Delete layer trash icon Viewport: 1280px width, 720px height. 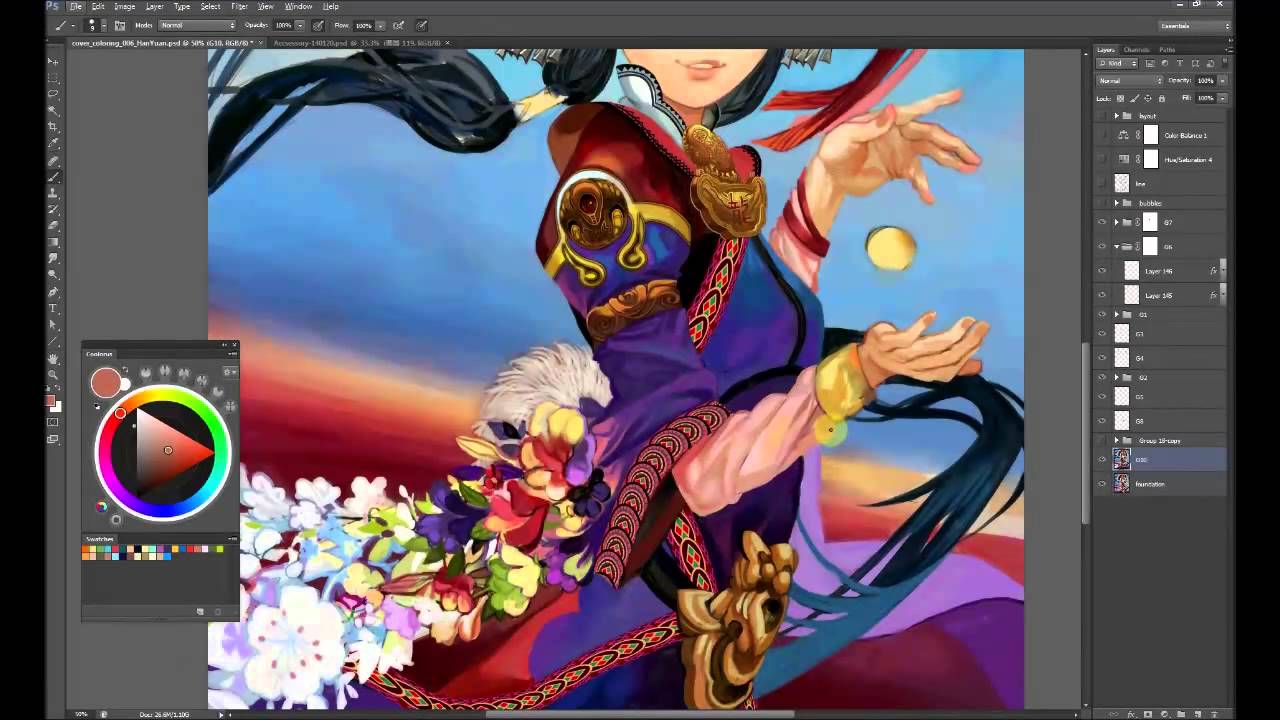tap(1213, 714)
